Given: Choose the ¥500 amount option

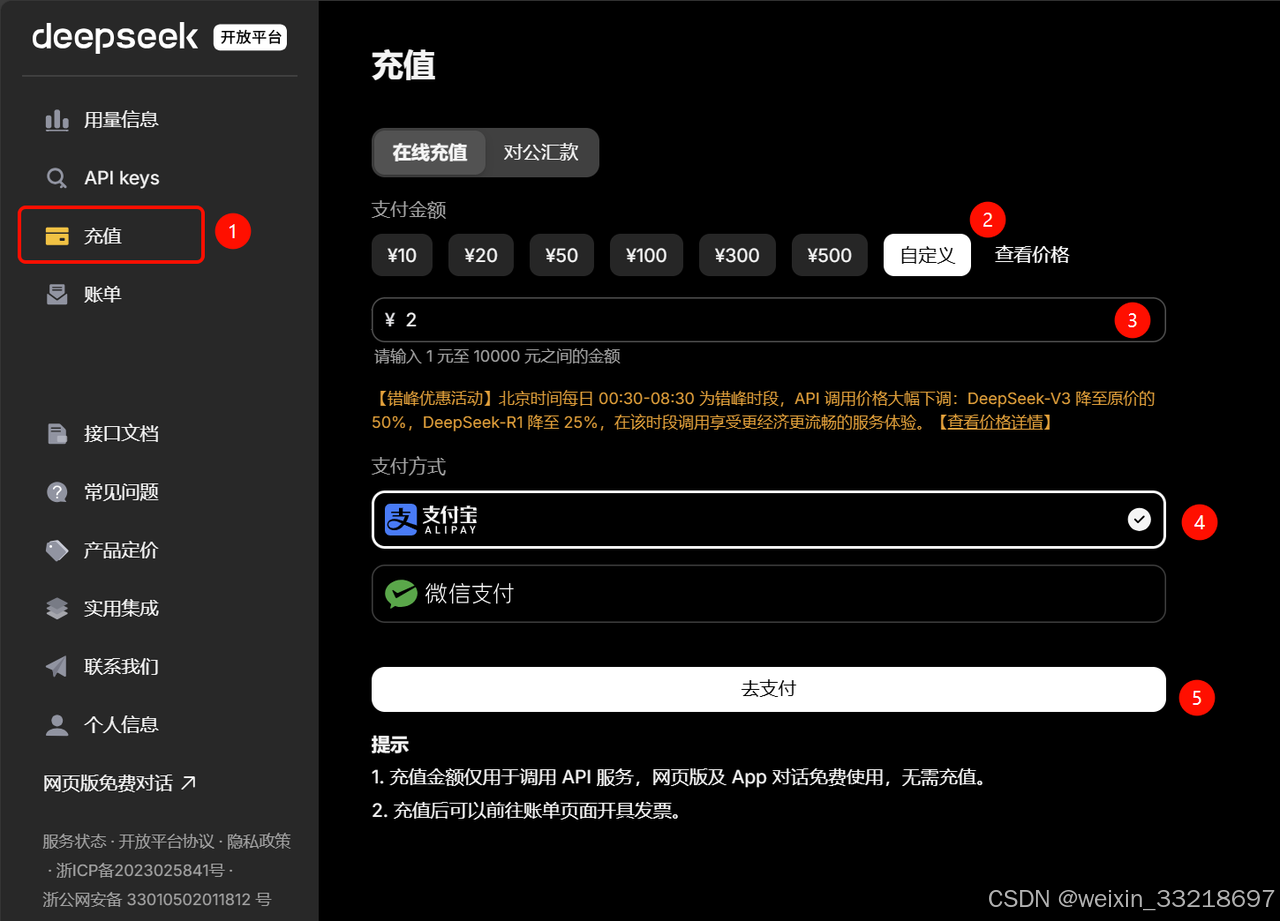Looking at the screenshot, I should (830, 255).
